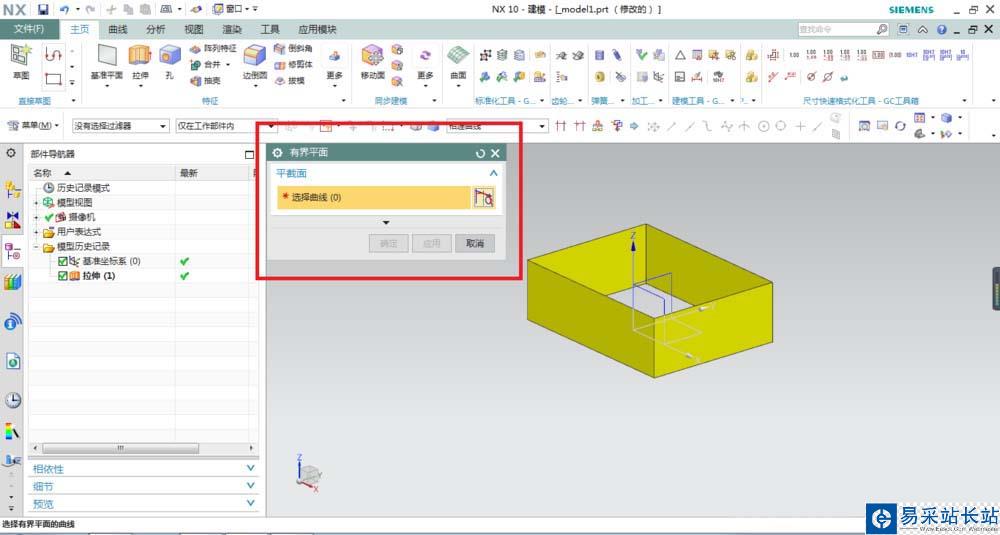Open the 仅在工作部件内 scope dropdown
This screenshot has width=1000, height=535.
[x=226, y=126]
